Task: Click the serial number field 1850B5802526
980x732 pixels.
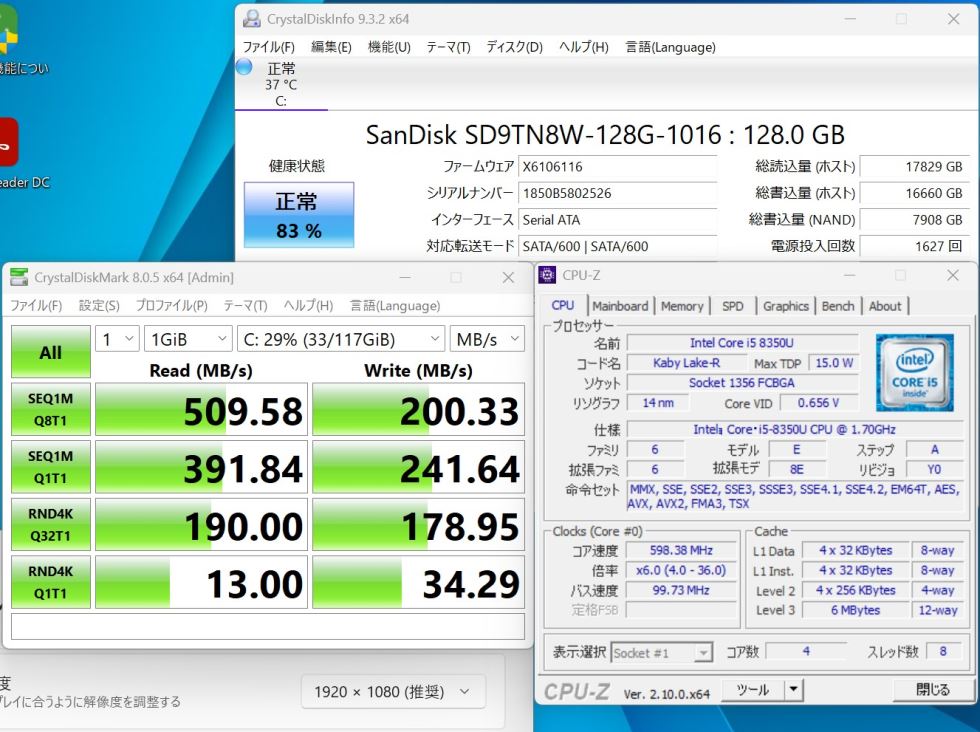Action: 618,193
